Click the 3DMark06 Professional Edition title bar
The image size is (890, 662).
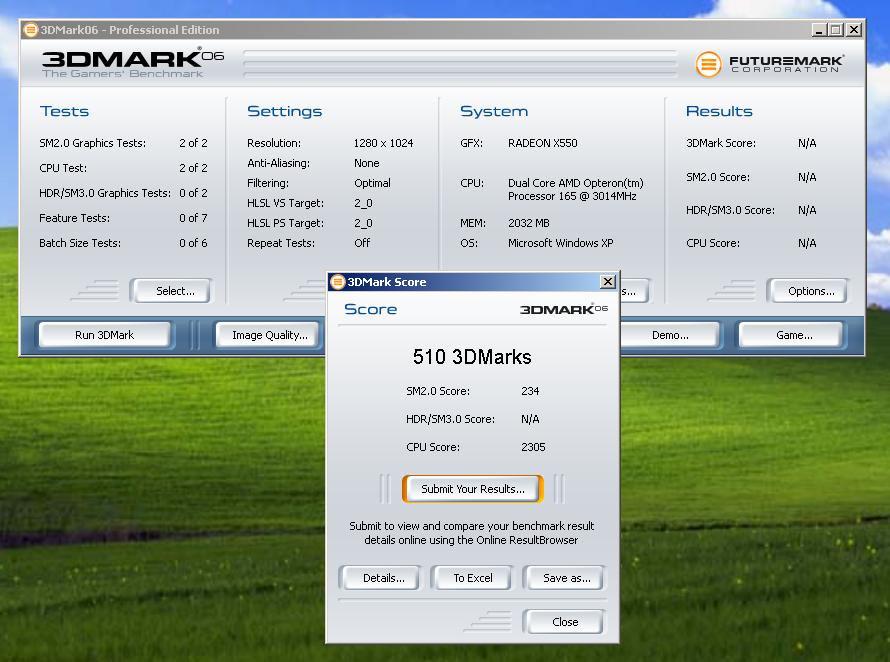pyautogui.click(x=442, y=30)
